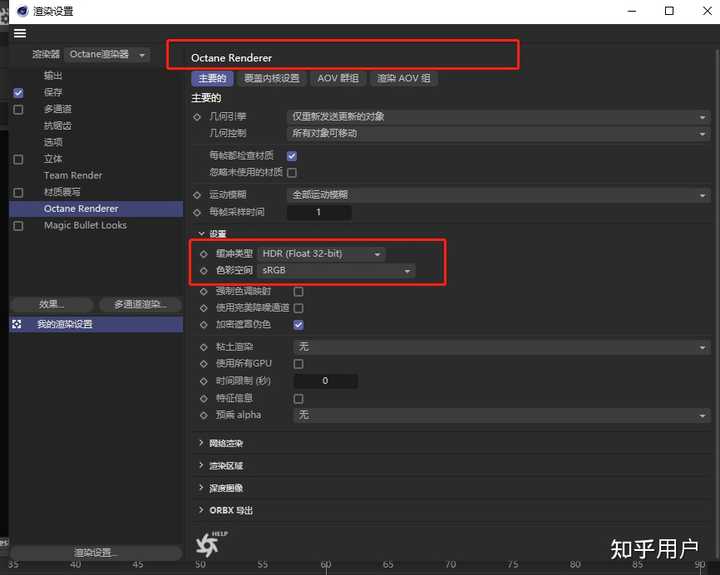Viewport: 720px width, 575px height.
Task: Enable the 多通道 (Multi-Pass) checkbox
Action: point(18,109)
